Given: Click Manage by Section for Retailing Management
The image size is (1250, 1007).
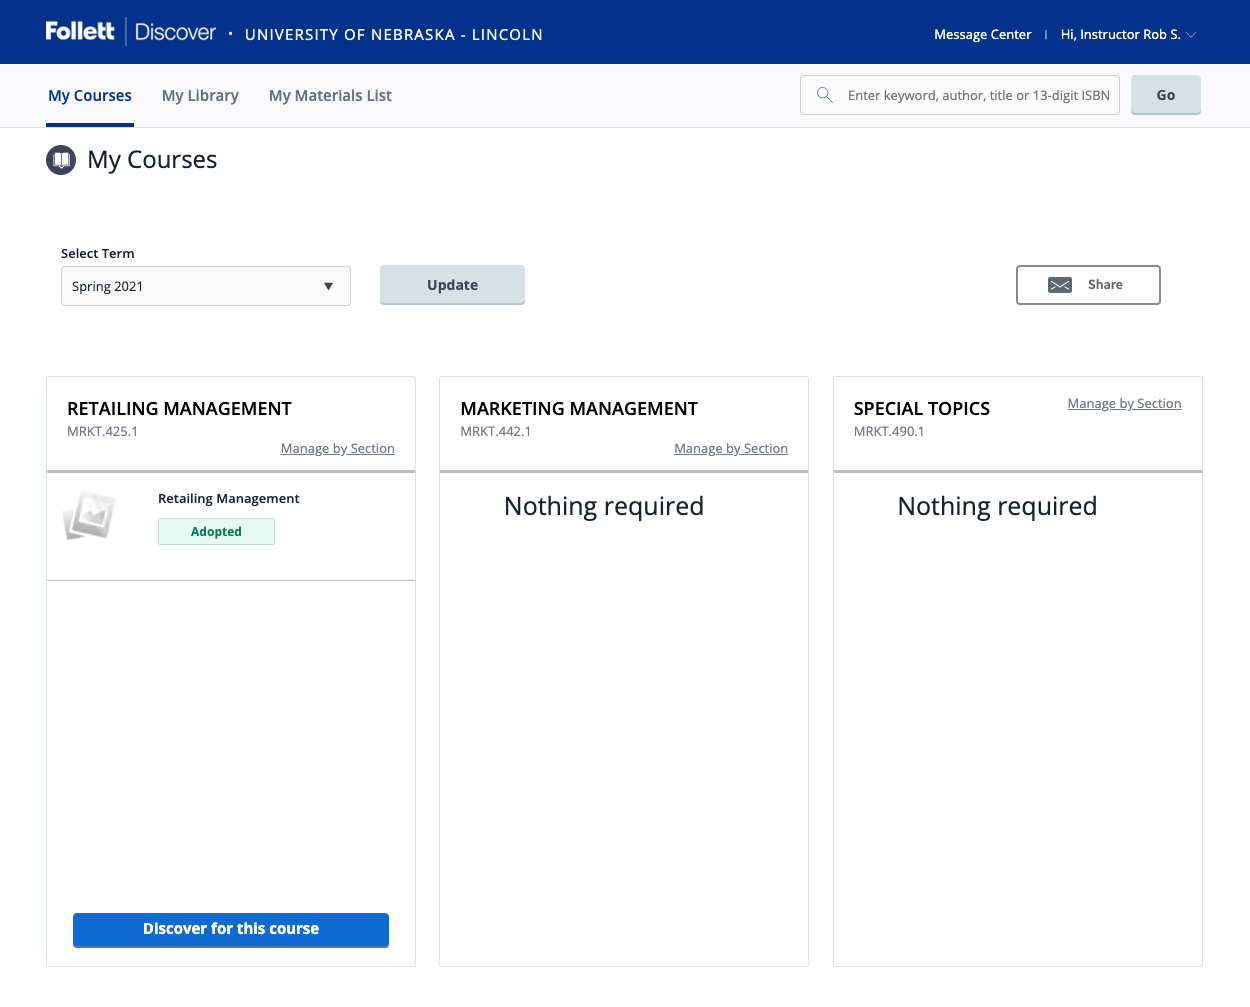Looking at the screenshot, I should click(x=337, y=449).
